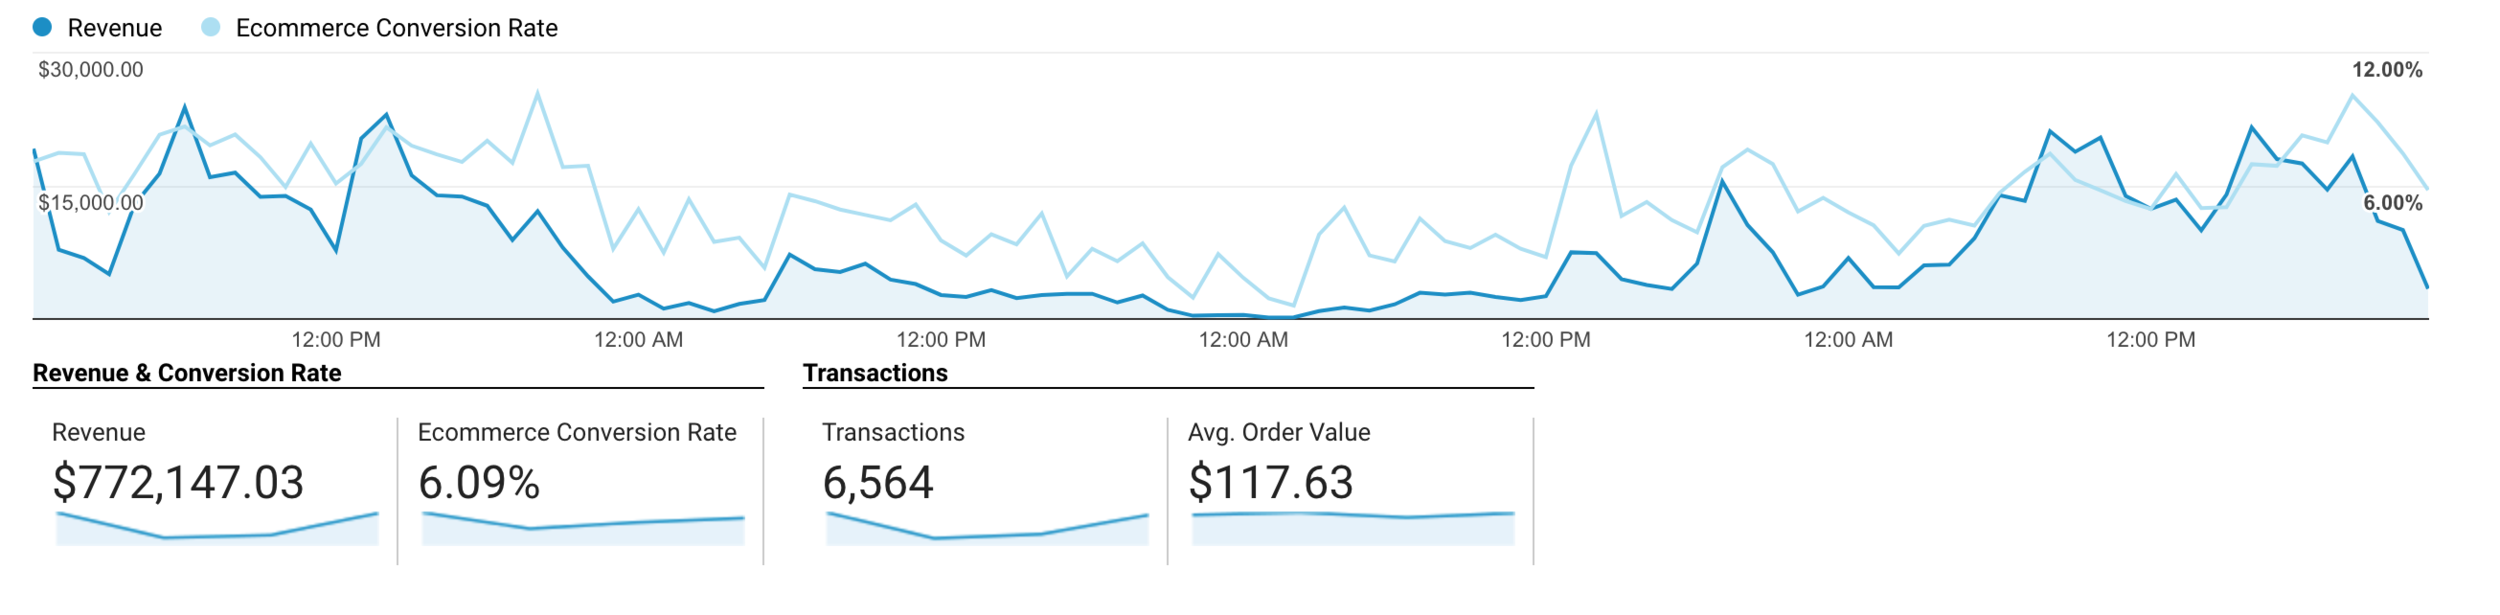This screenshot has height=615, width=2500.
Task: Click the 12.00% axis label
Action: [x=2386, y=70]
